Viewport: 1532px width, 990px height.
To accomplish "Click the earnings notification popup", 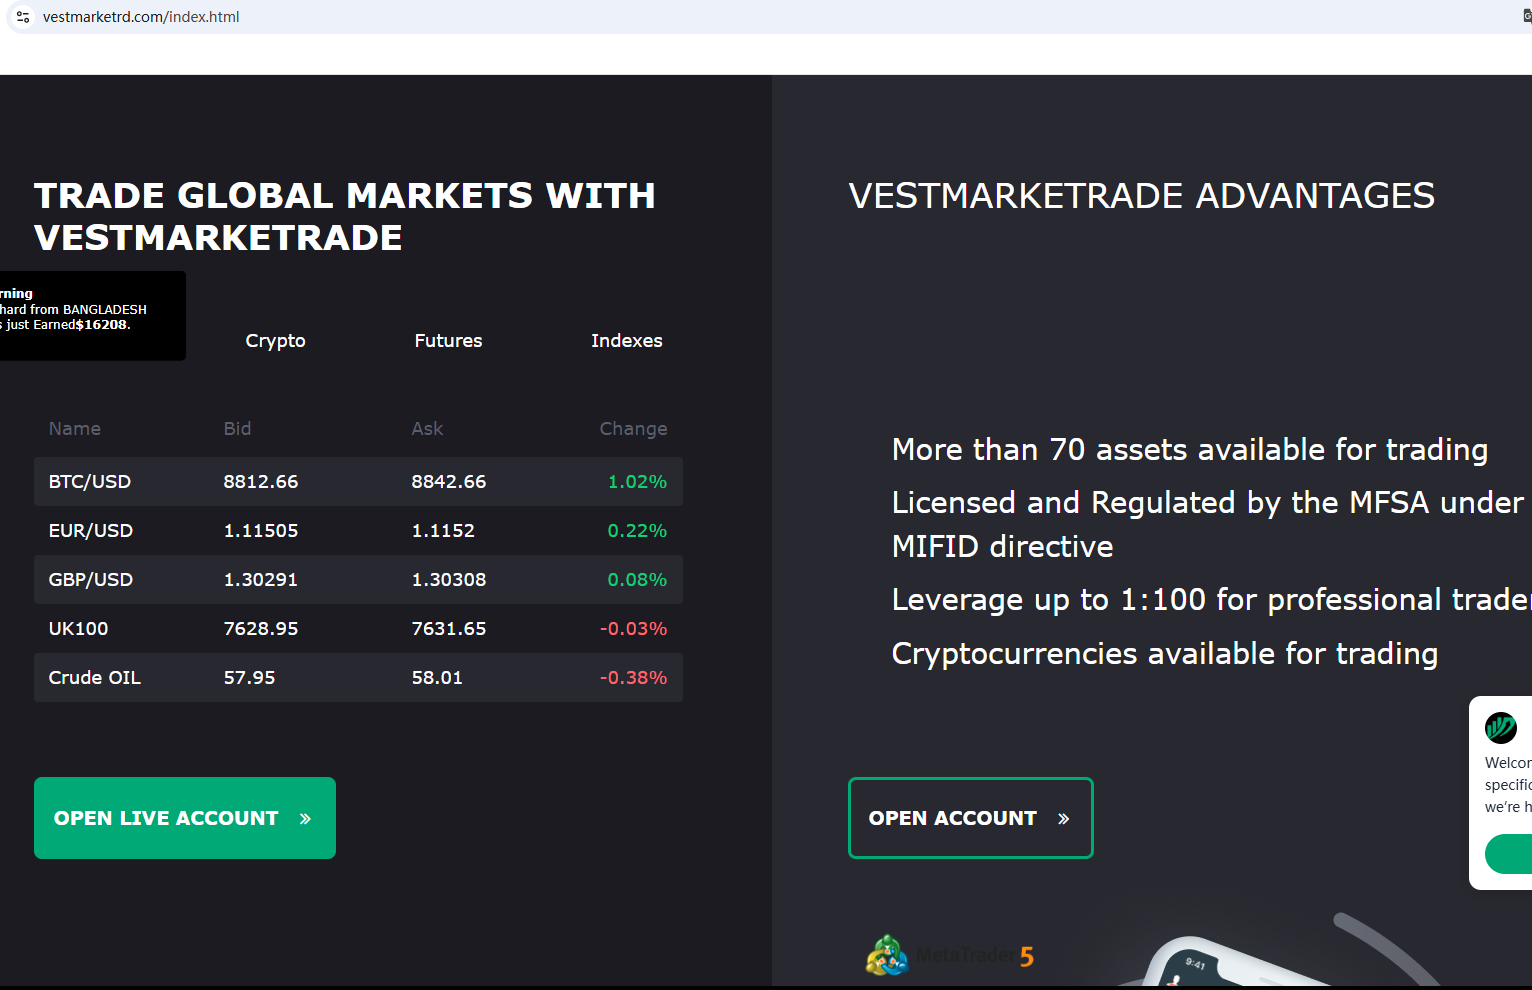I will (90, 315).
